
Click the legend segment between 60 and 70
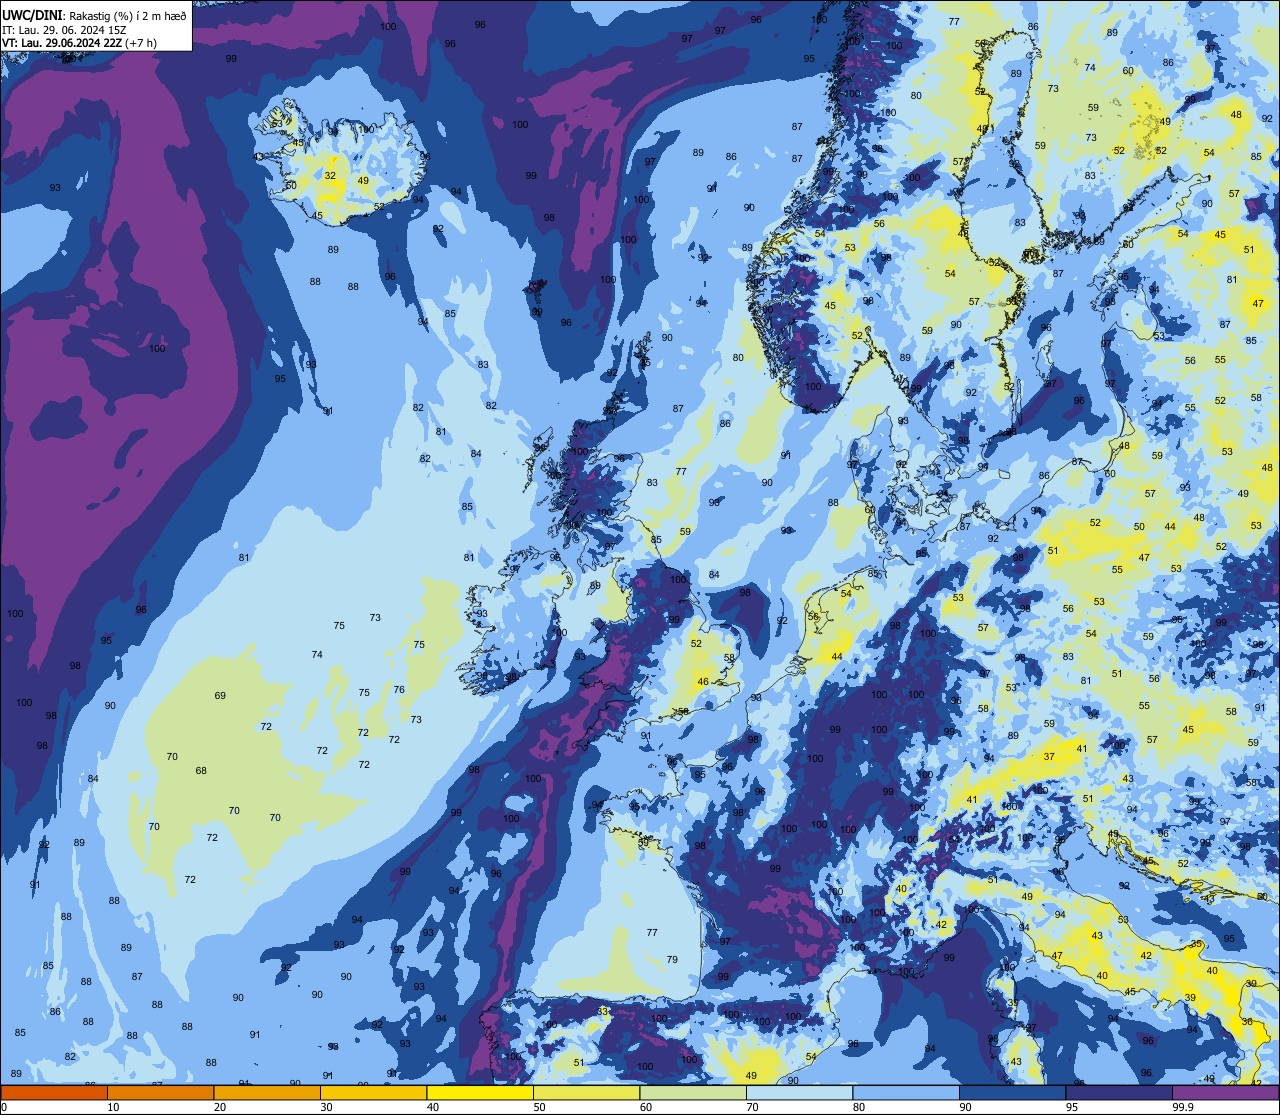coord(693,1092)
